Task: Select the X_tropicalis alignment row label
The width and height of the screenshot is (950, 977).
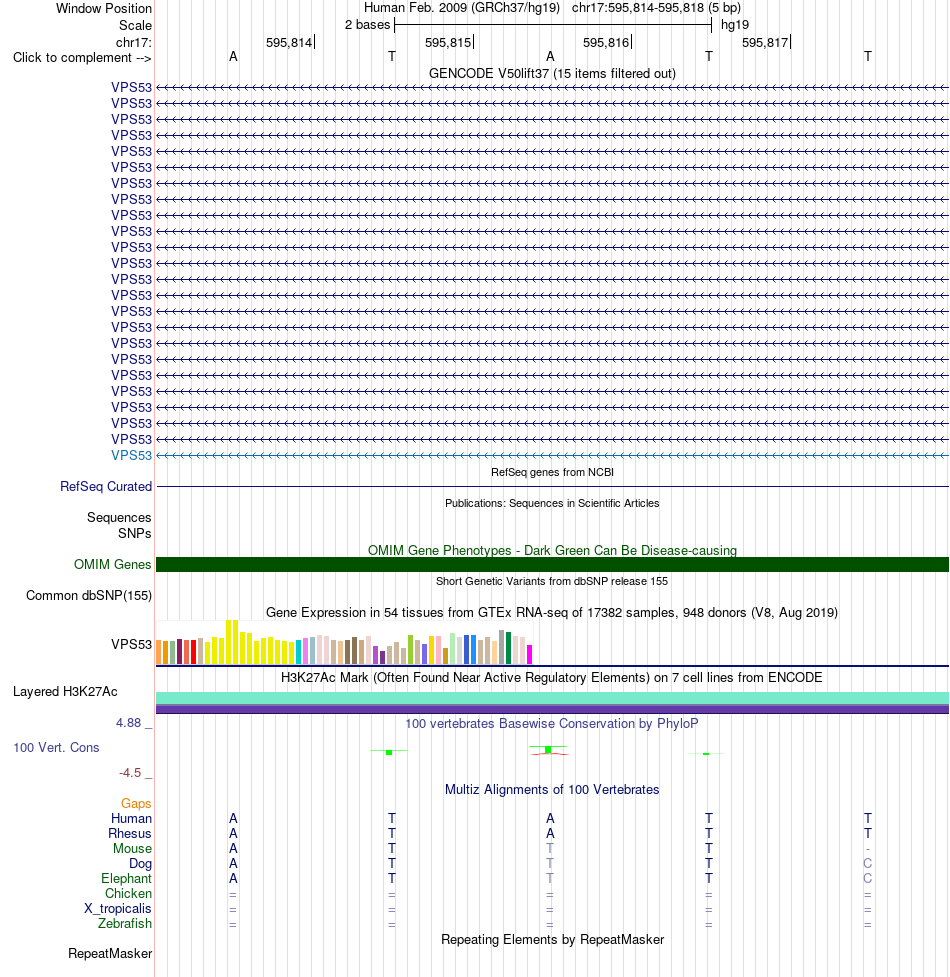Action: (x=118, y=908)
